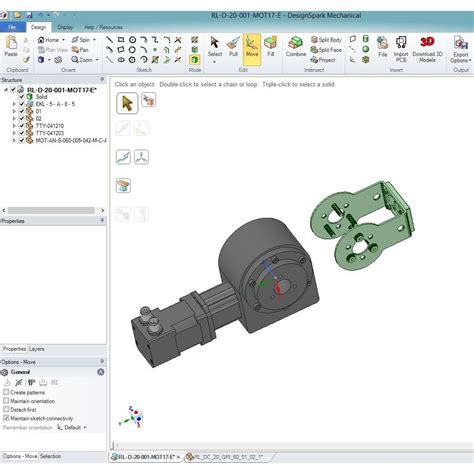The height and width of the screenshot is (474, 474).
Task: Expand the TTY-041203 tree node
Action: [14, 133]
